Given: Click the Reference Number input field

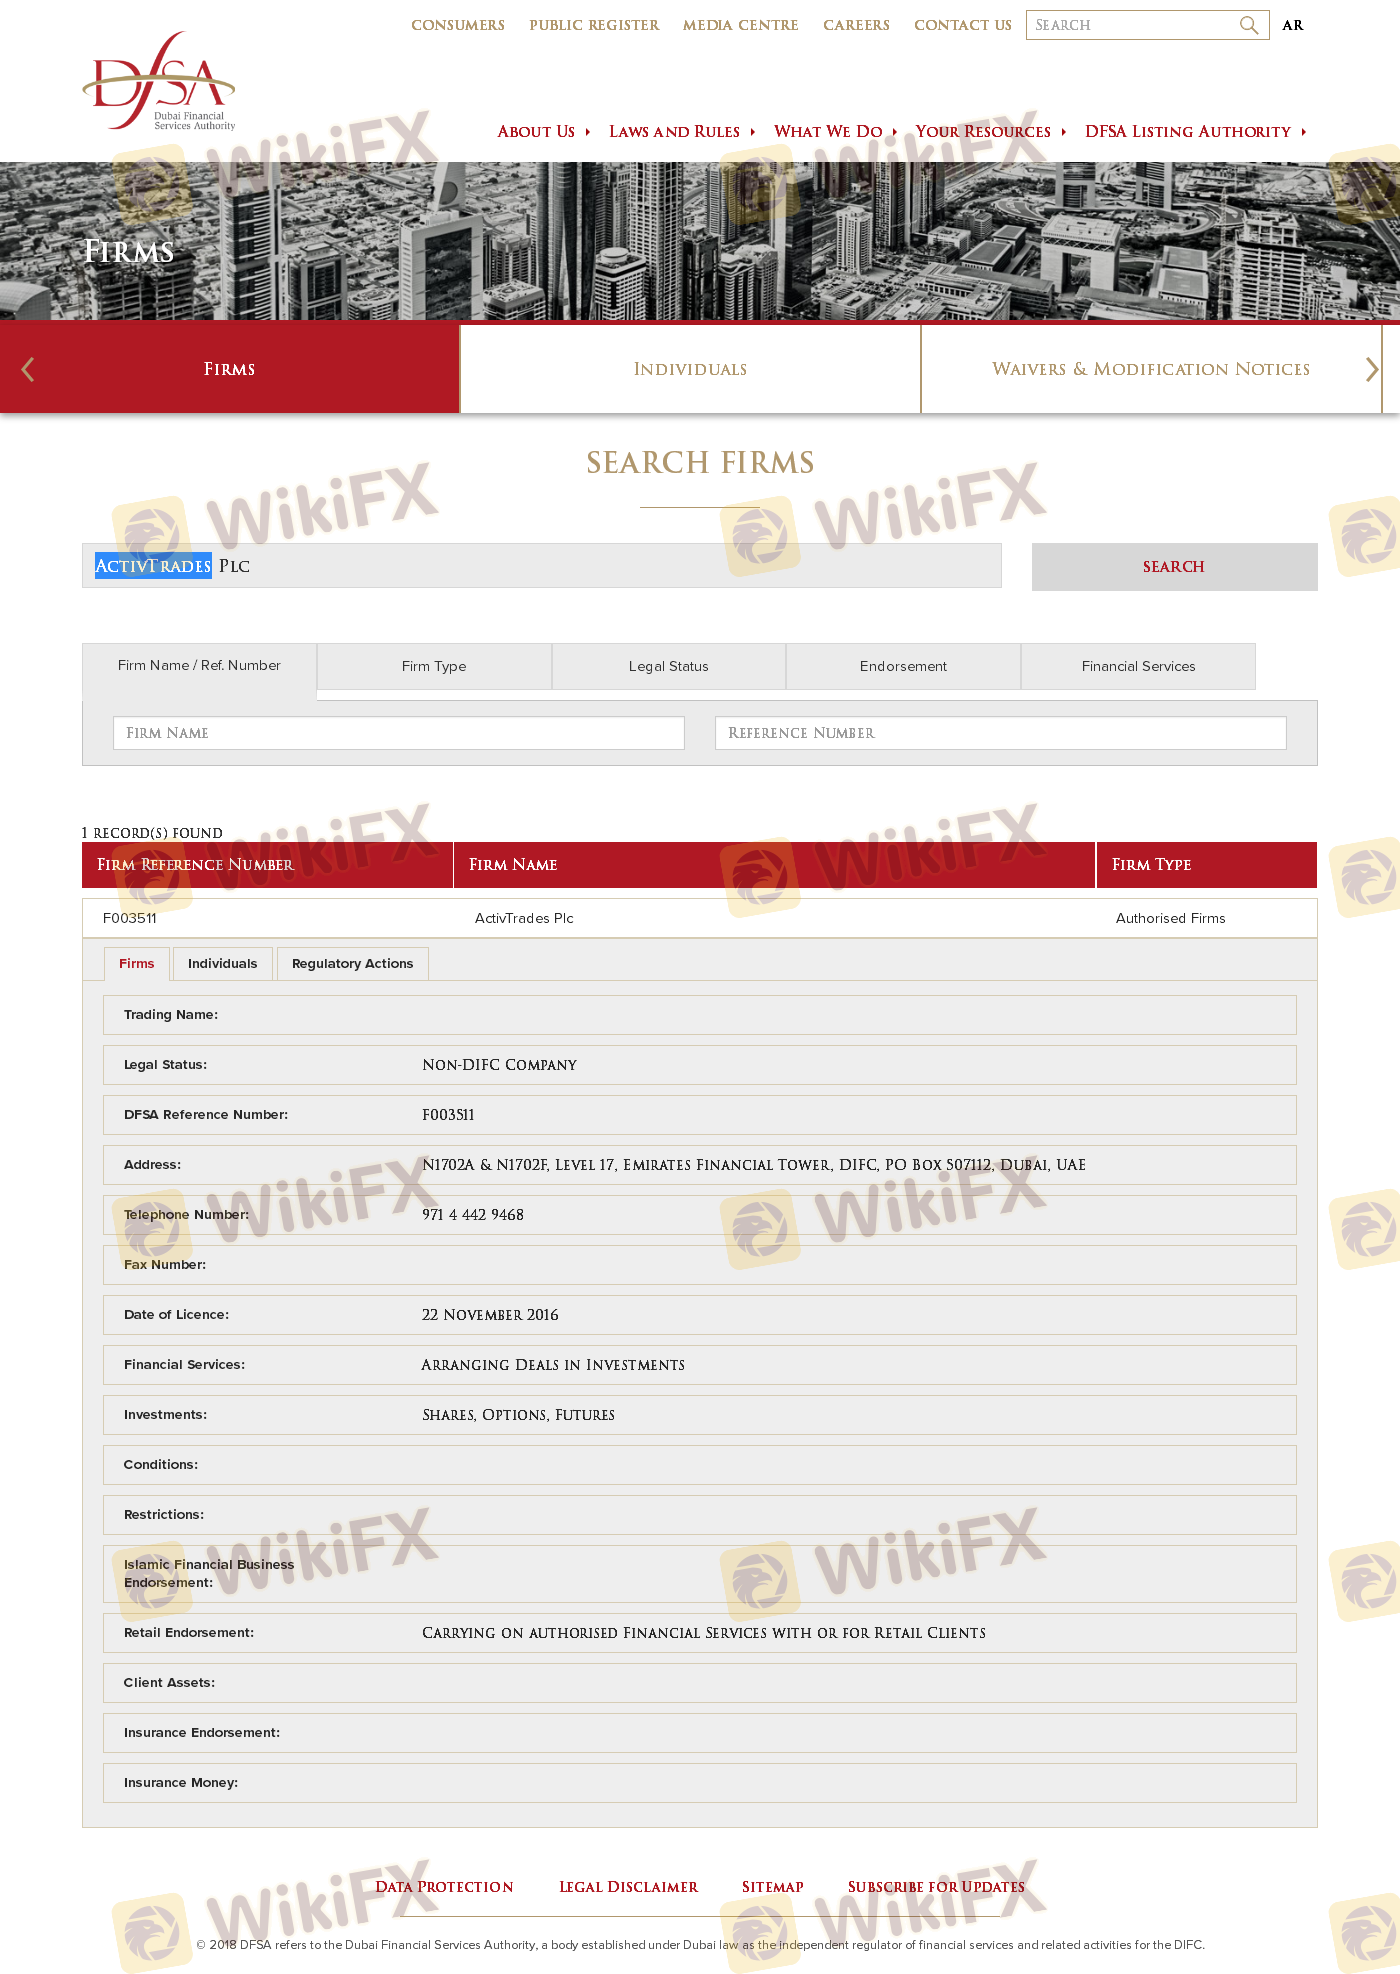Looking at the screenshot, I should tap(1001, 733).
